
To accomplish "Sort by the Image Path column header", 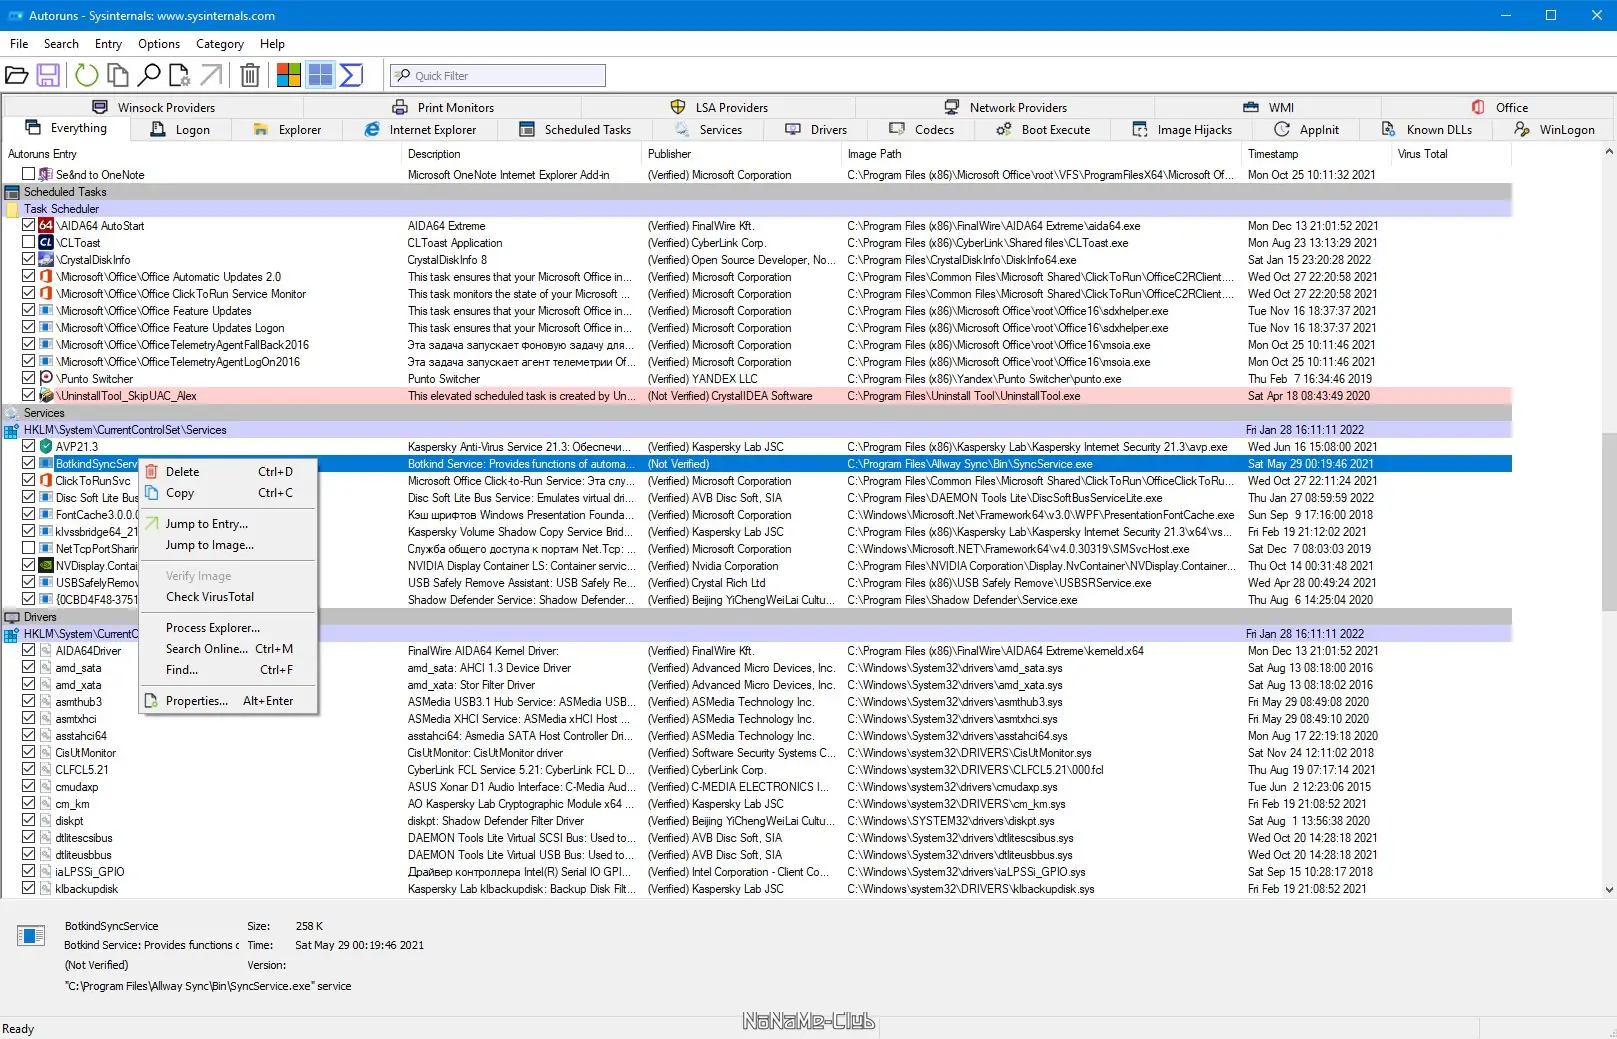I will 1042,154.
